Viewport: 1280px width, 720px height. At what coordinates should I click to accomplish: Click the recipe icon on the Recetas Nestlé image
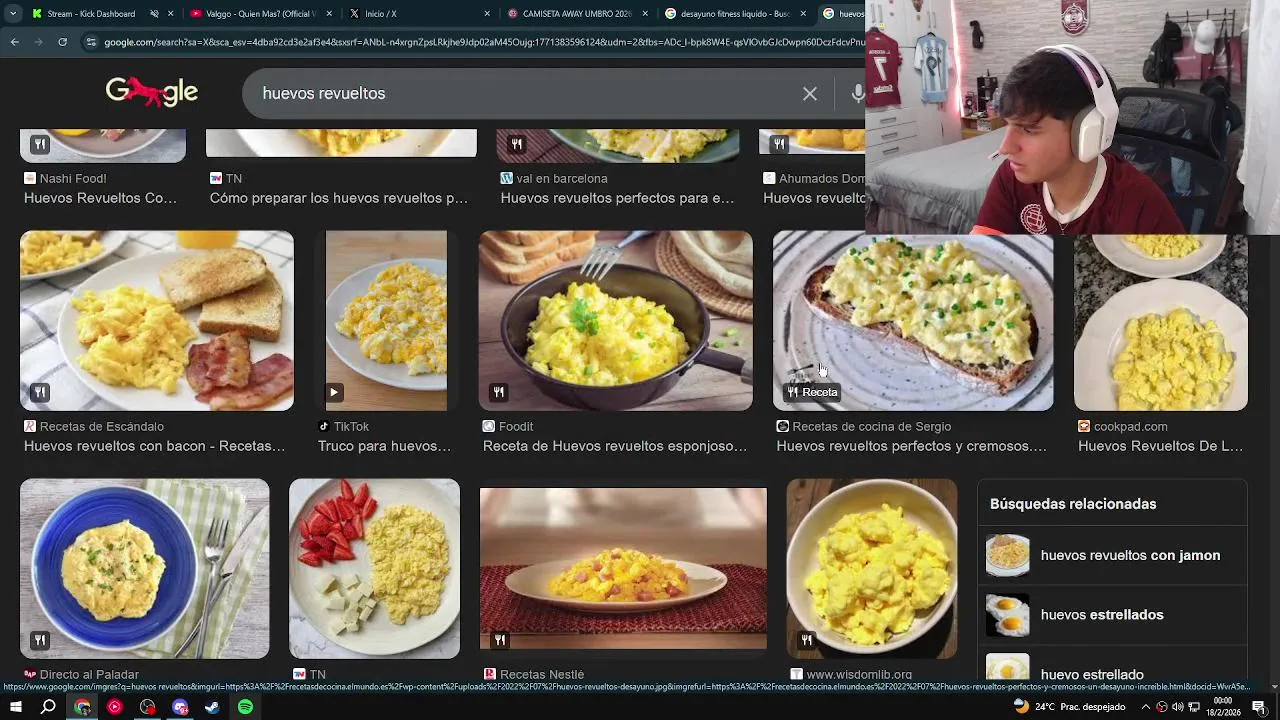click(x=500, y=640)
